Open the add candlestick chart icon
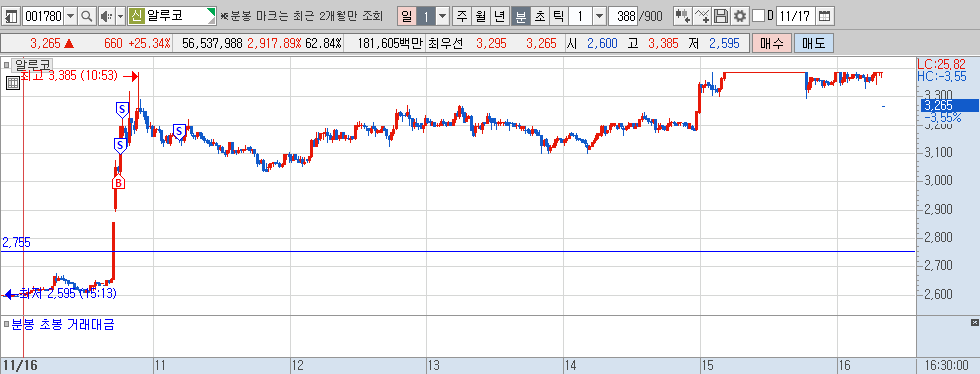The image size is (980, 374). click(x=683, y=16)
